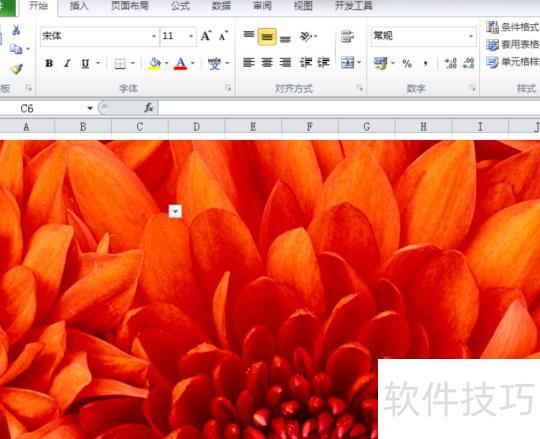Open the font size 11 dropdown
Viewport: 540px width, 439px height.
pos(191,36)
